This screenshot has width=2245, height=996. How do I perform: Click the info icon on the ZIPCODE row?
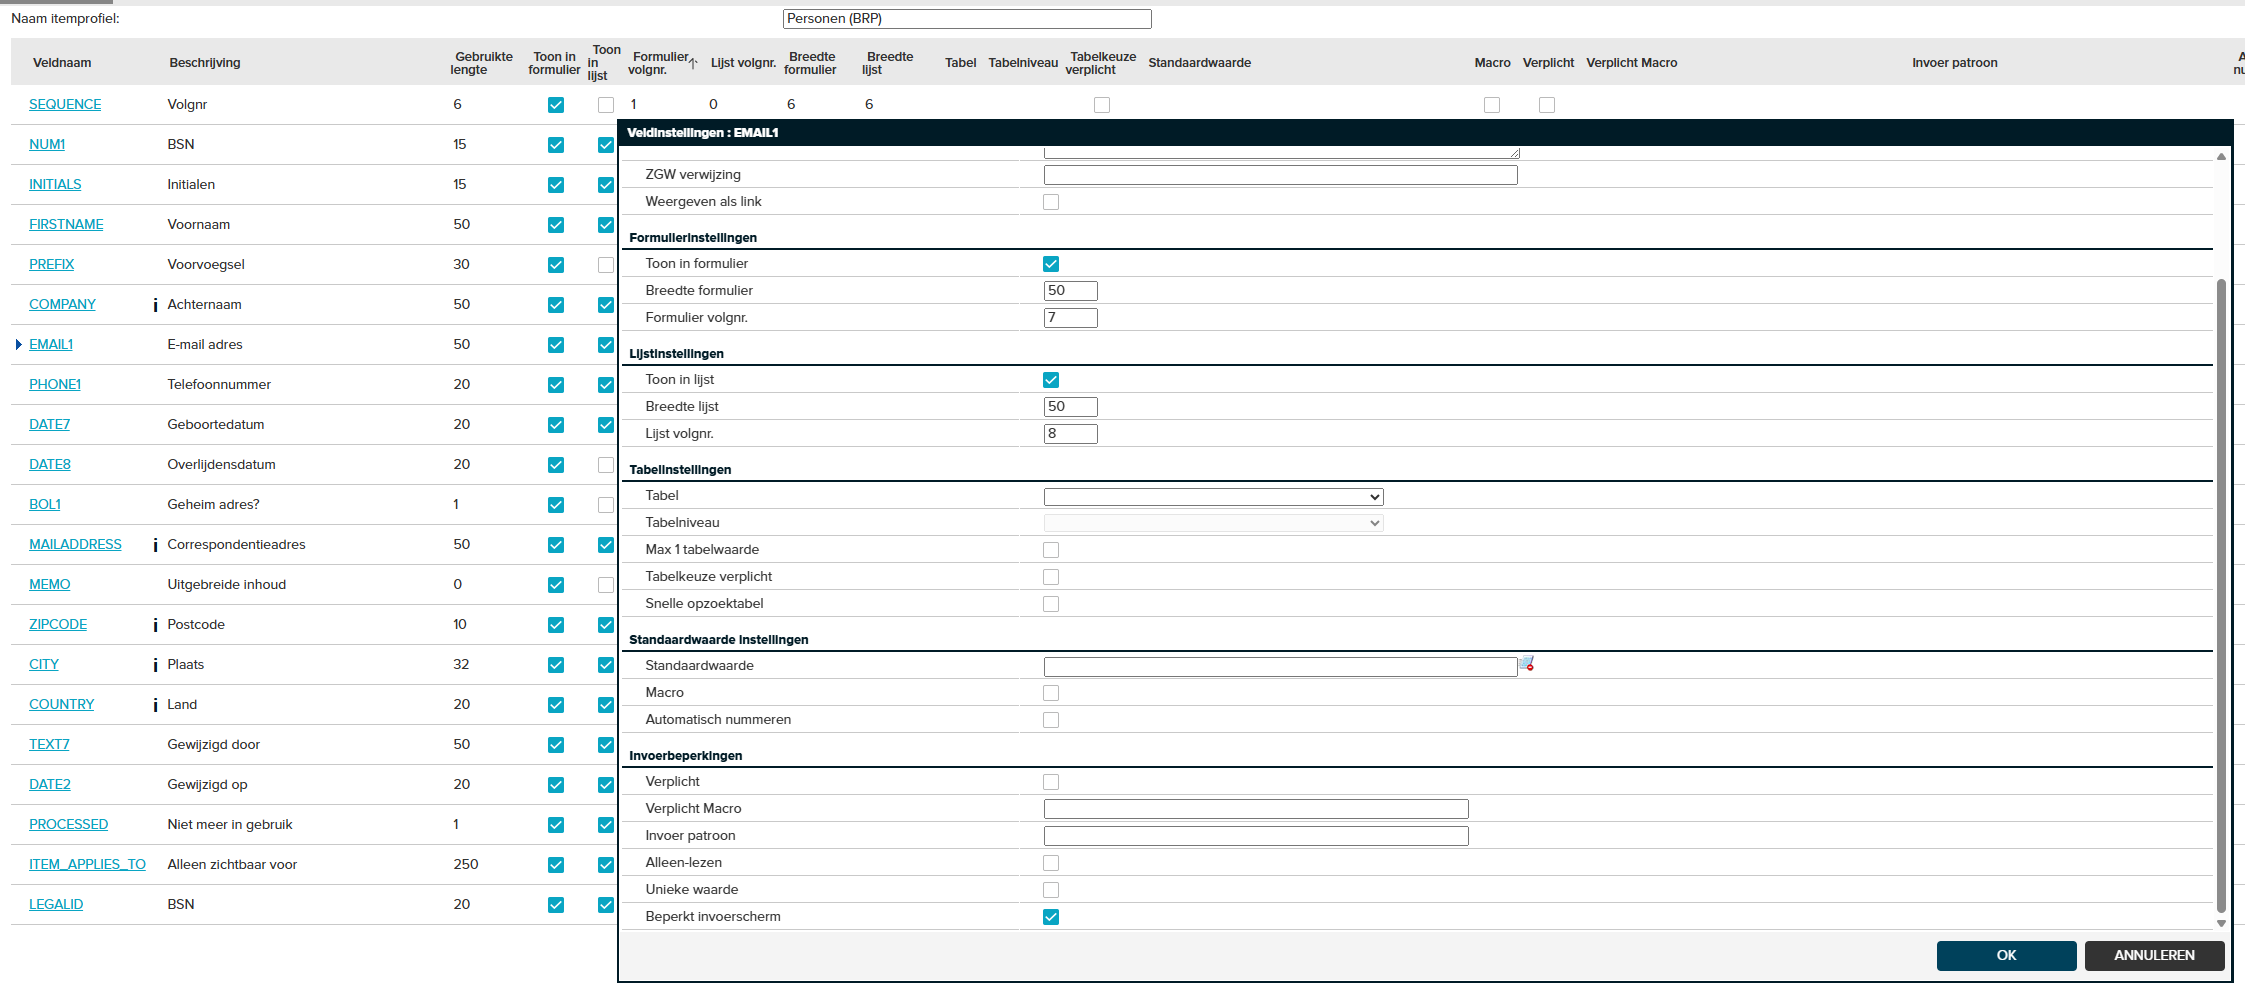tap(155, 625)
